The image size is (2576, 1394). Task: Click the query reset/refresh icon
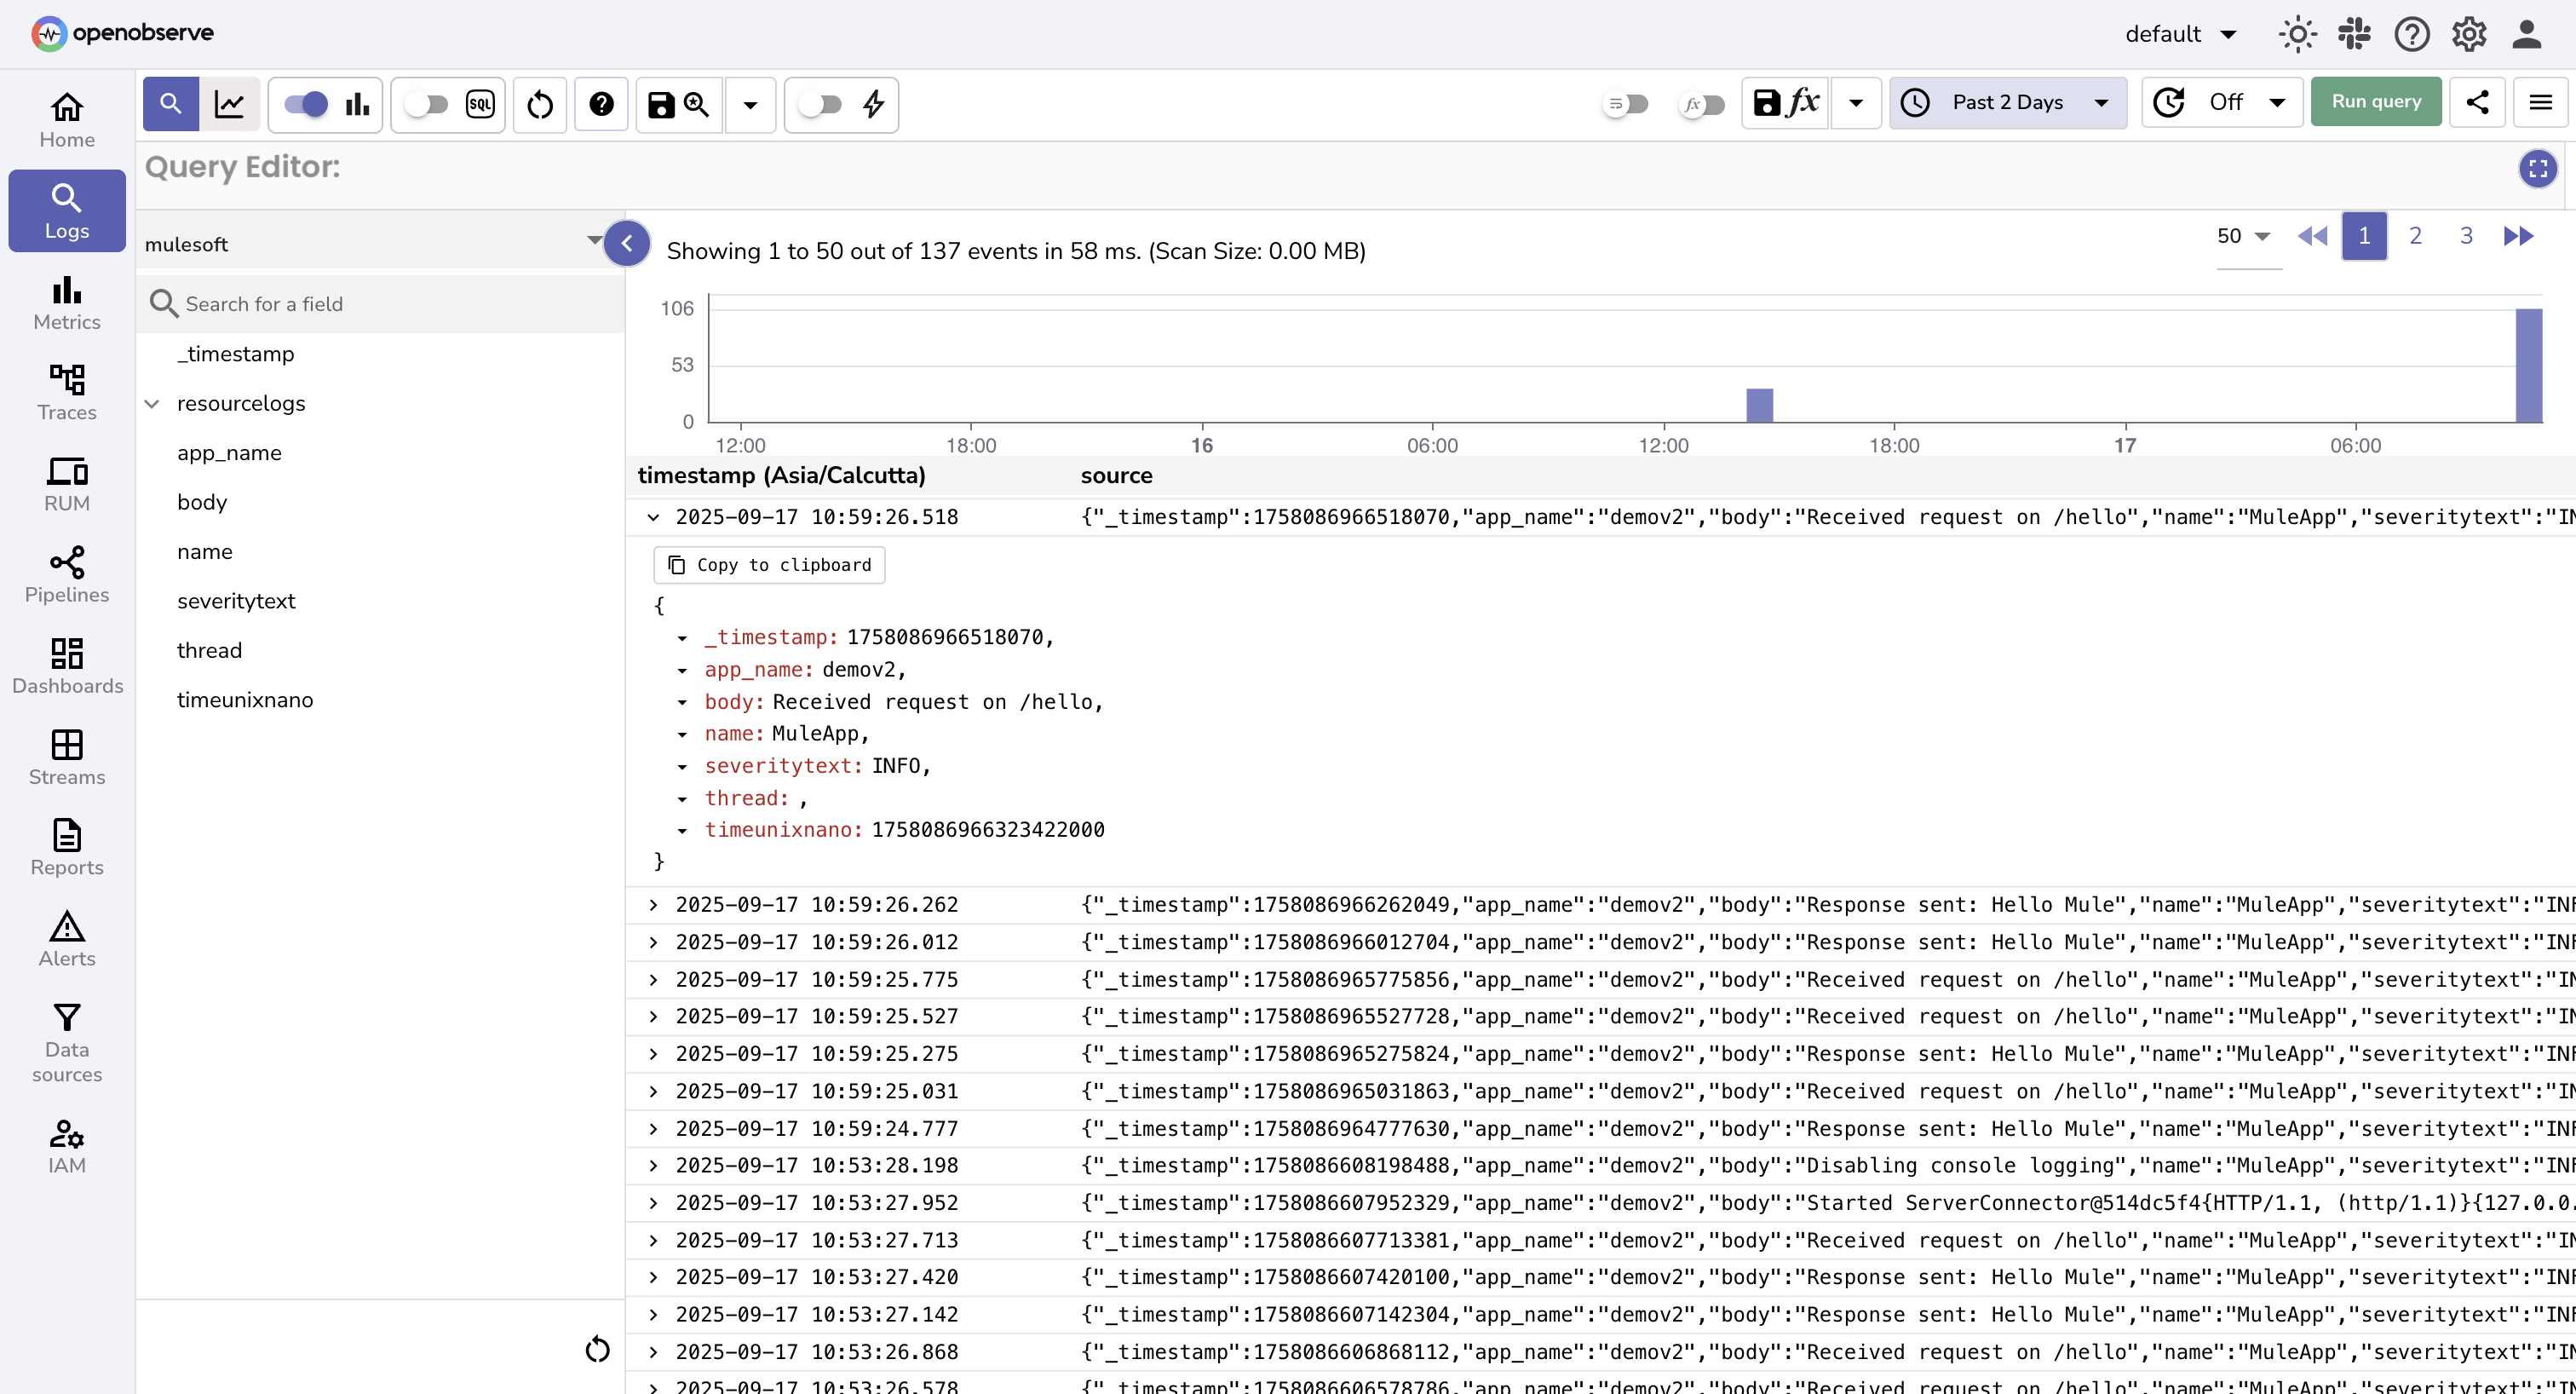pyautogui.click(x=539, y=104)
